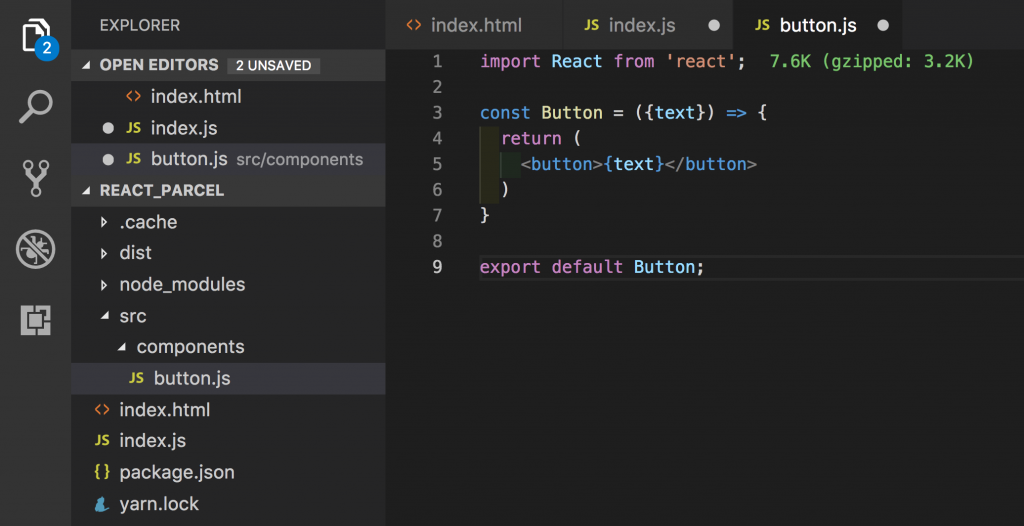Collapse the src folder
Screen dimensions: 1024x526
click(x=105, y=316)
